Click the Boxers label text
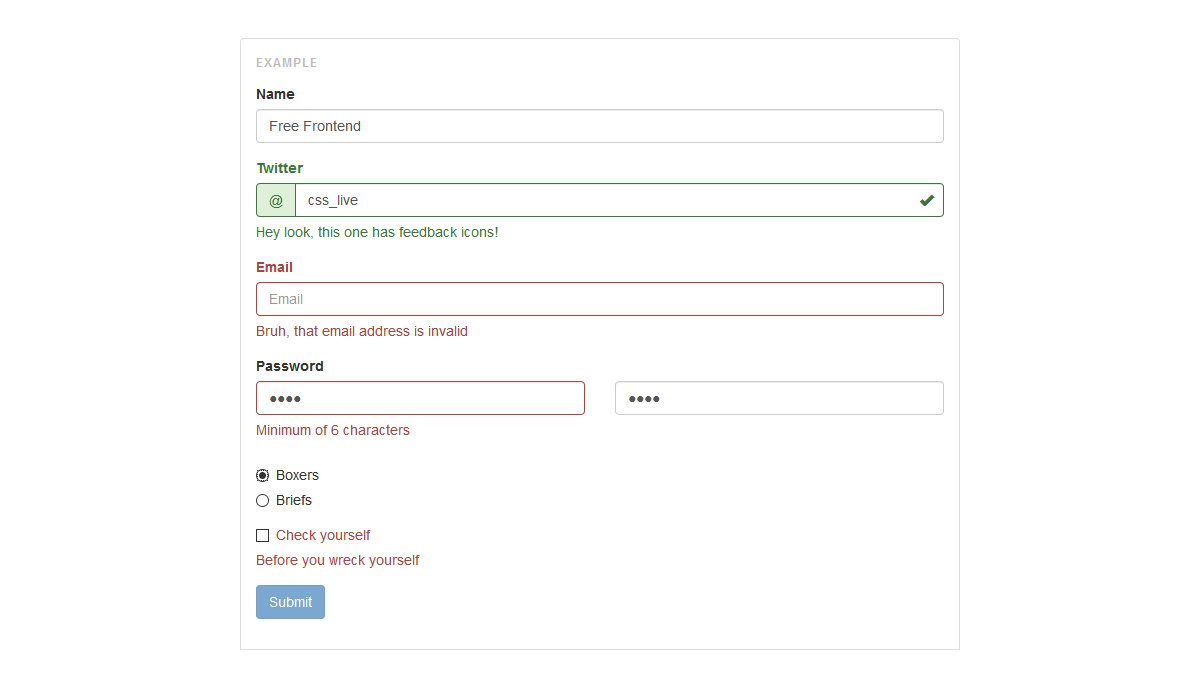The image size is (1200, 680). (297, 475)
